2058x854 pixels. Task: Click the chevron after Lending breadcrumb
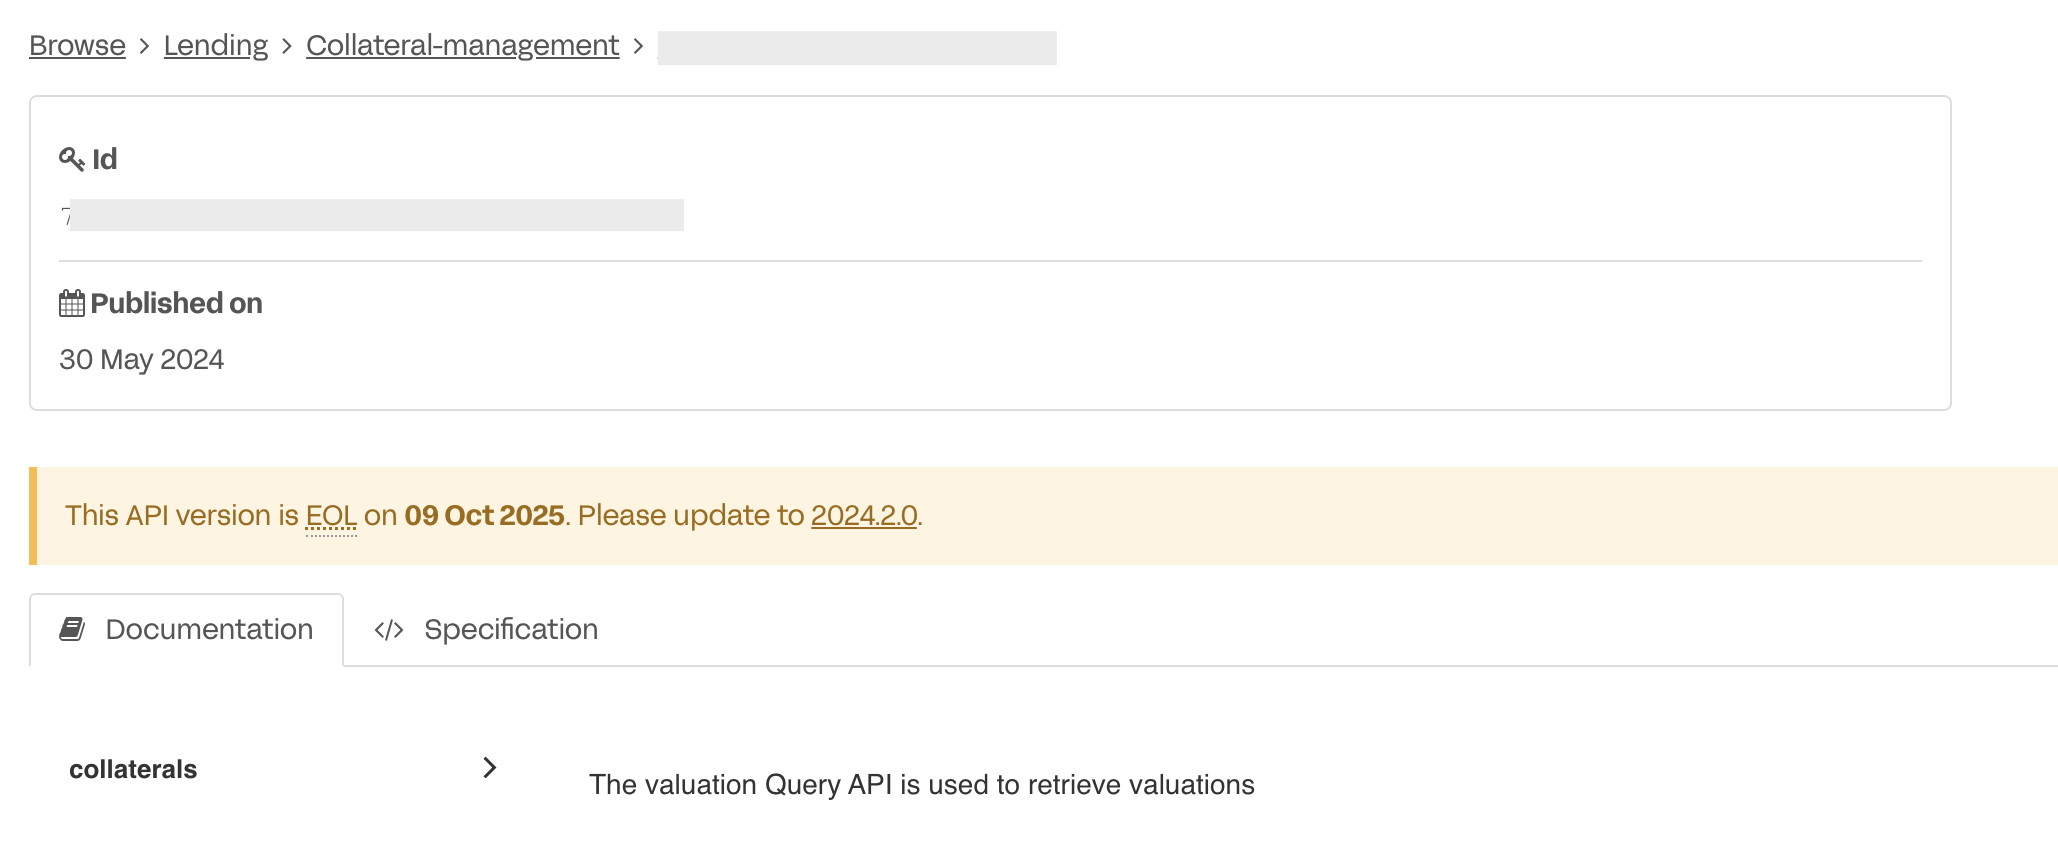coord(286,46)
